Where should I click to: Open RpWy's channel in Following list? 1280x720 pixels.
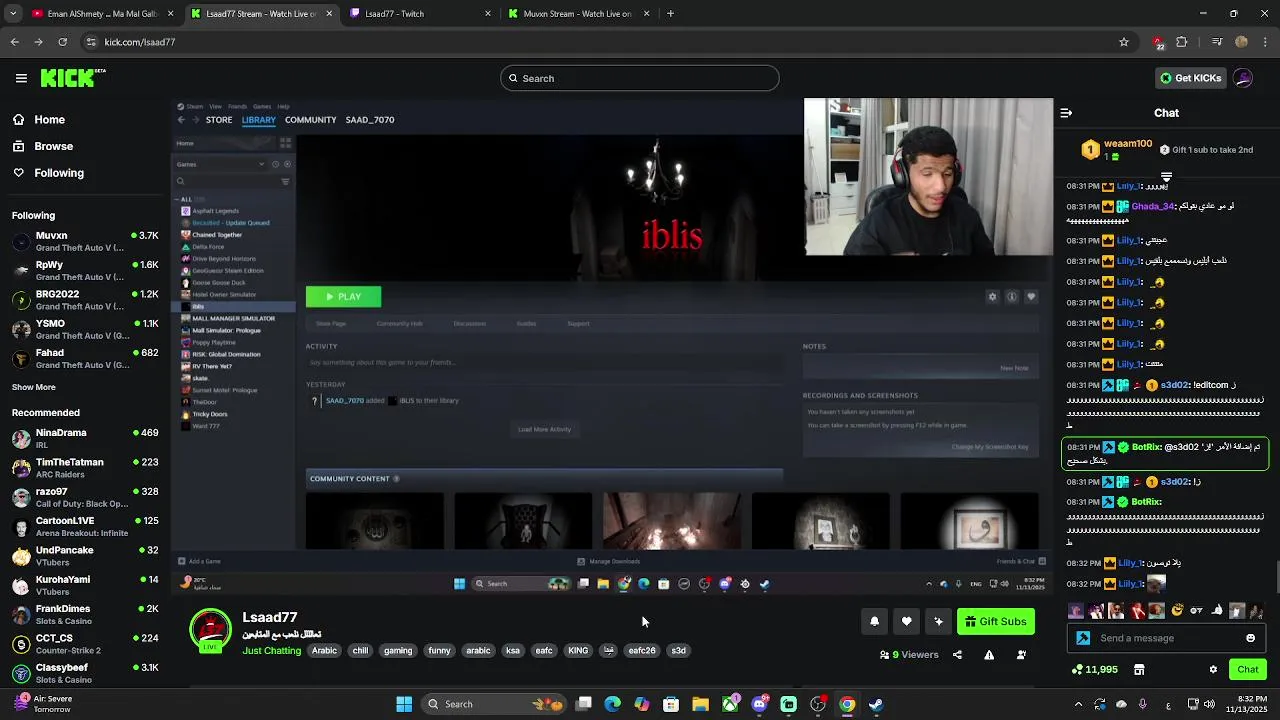click(x=85, y=270)
